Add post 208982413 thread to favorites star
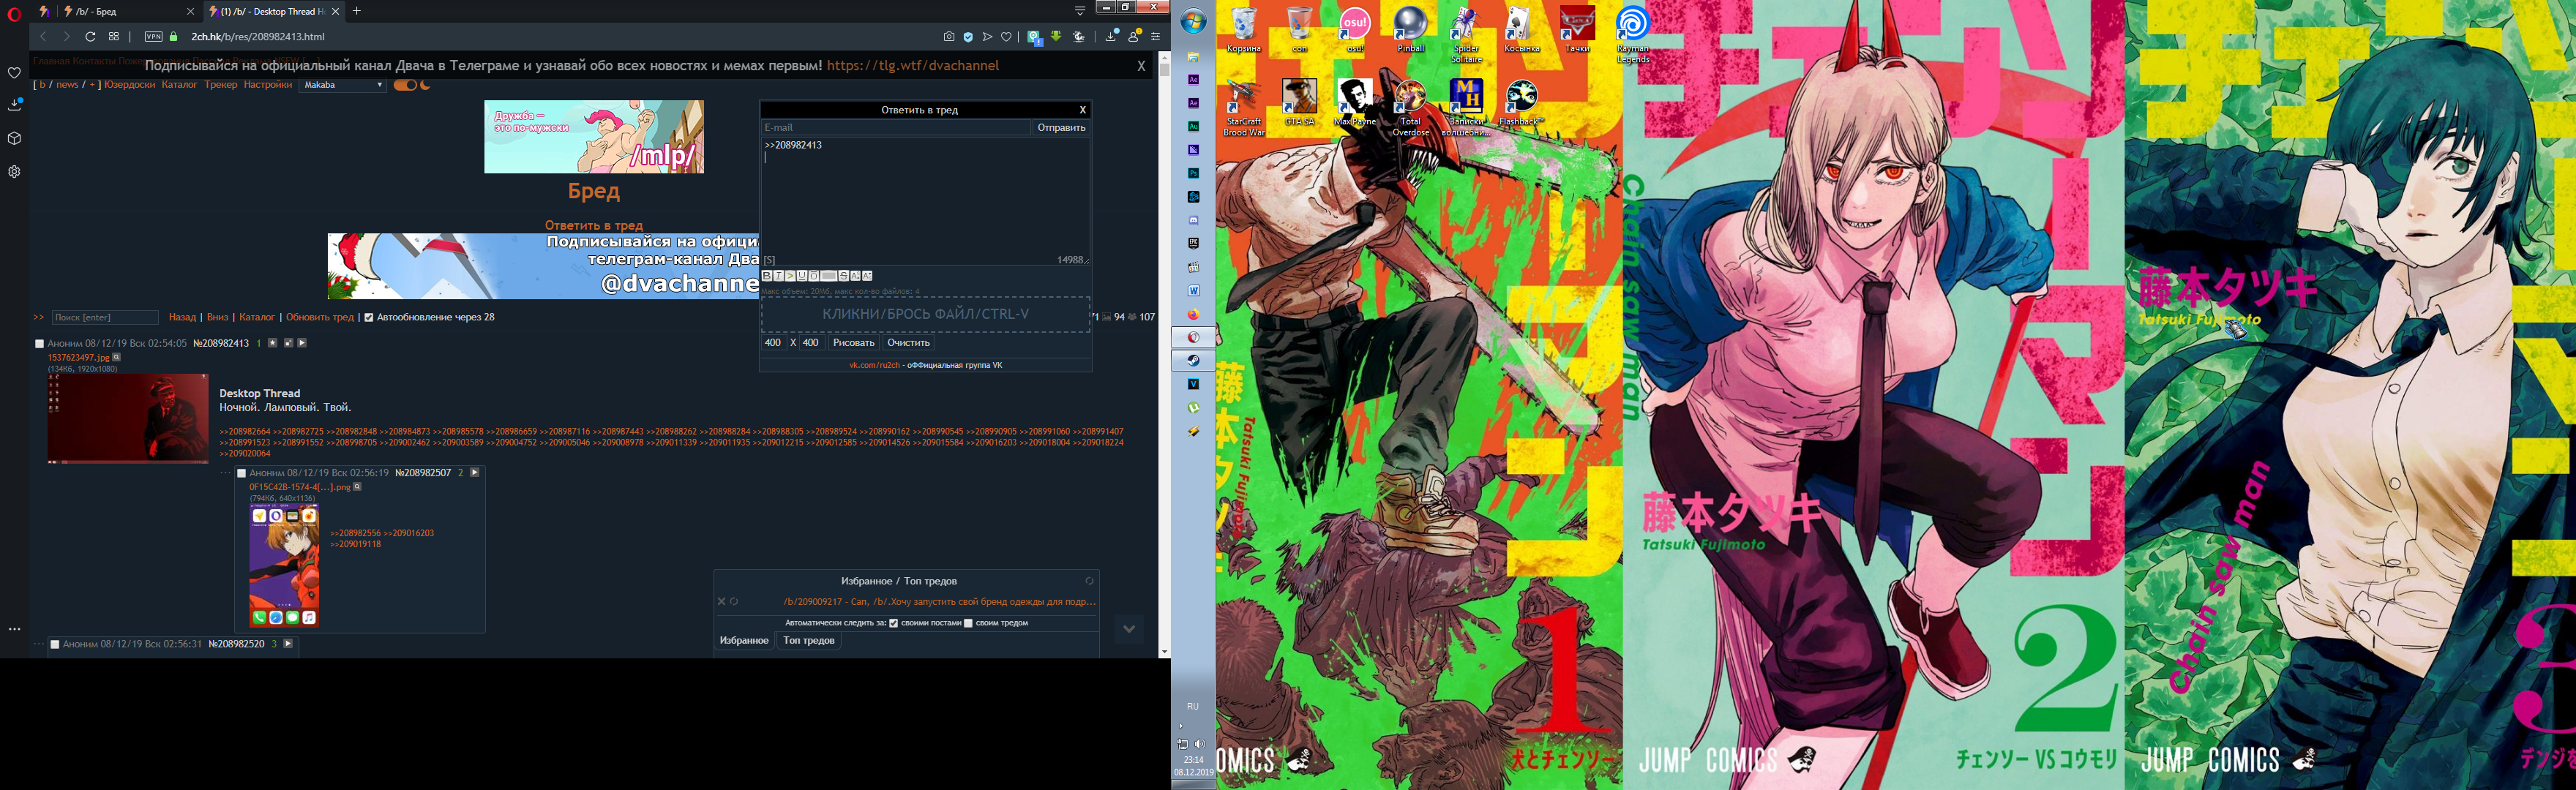Image resolution: width=2576 pixels, height=790 pixels. click(273, 343)
